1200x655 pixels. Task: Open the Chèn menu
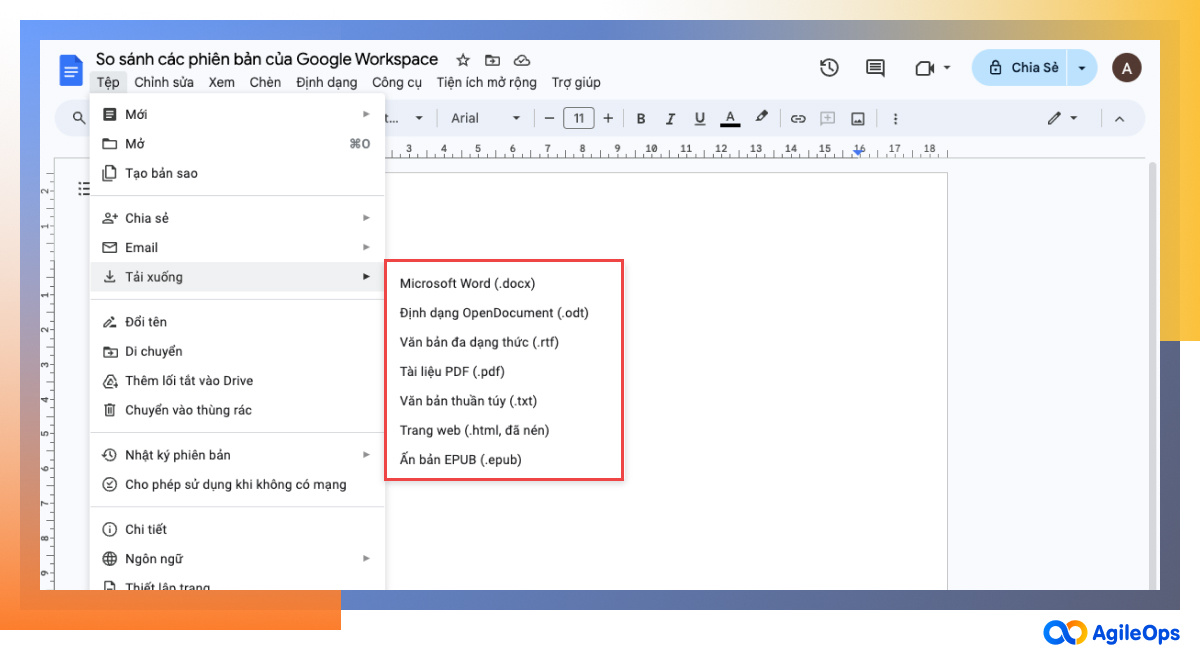(x=265, y=82)
